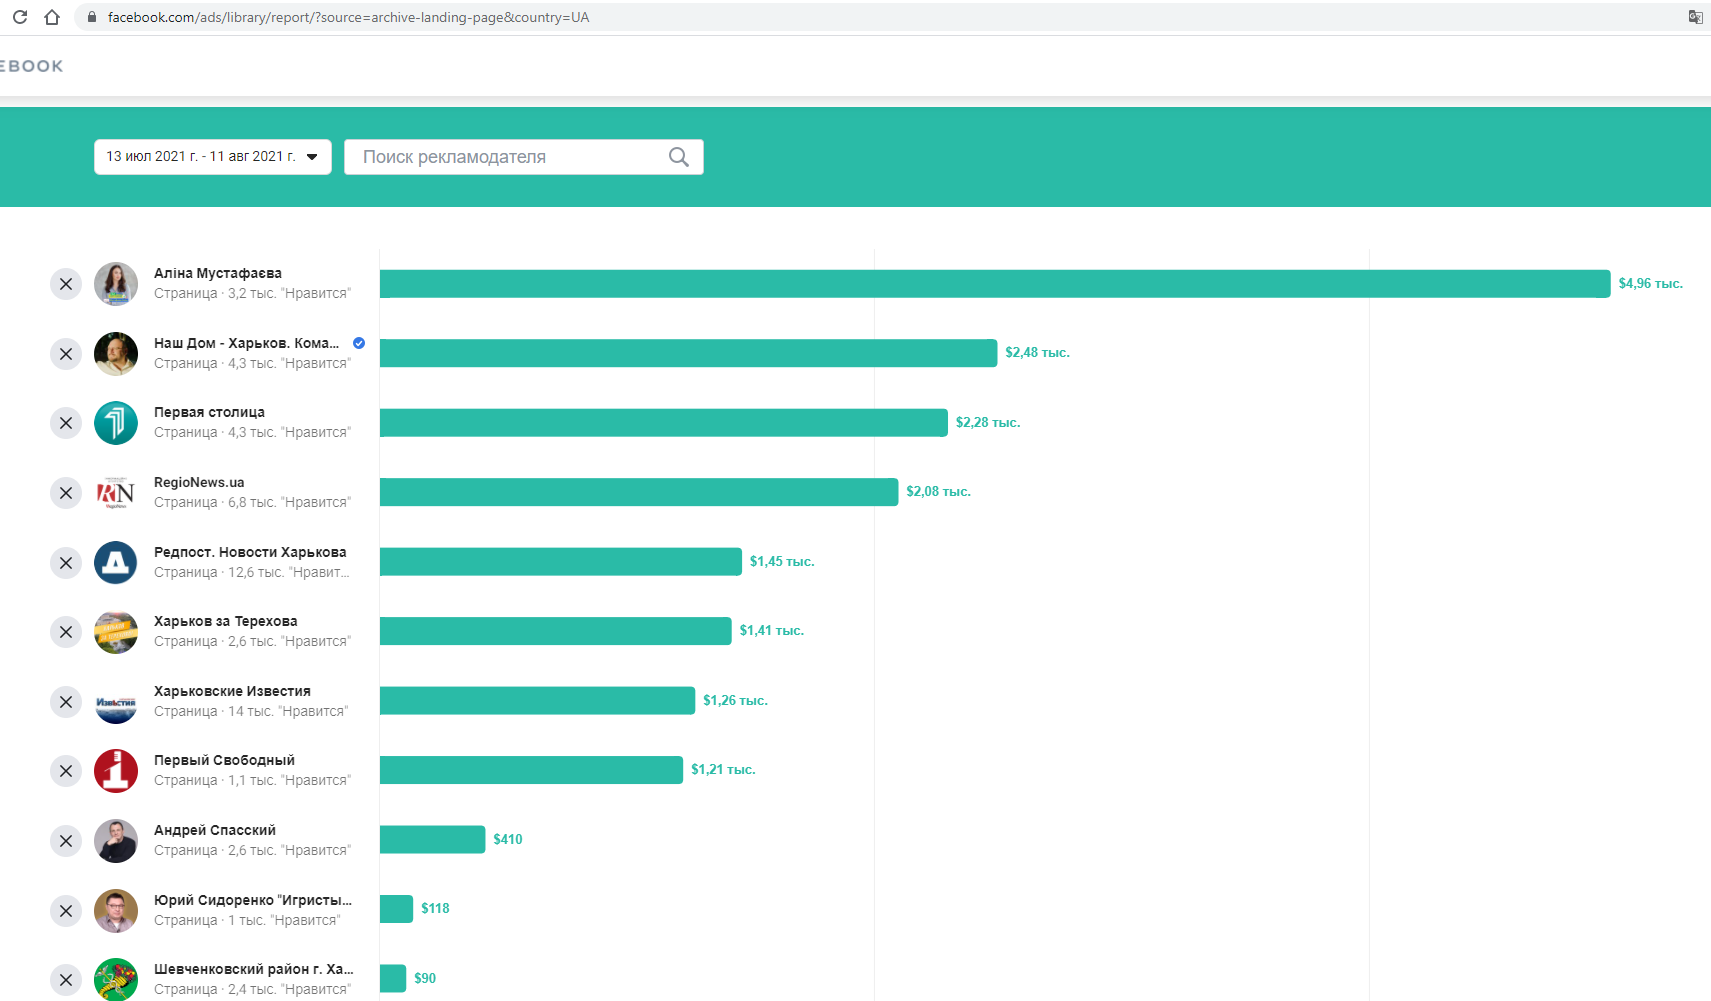The height and width of the screenshot is (1001, 1711).
Task: Remove Андрей Спасский from the chart
Action: (66, 841)
